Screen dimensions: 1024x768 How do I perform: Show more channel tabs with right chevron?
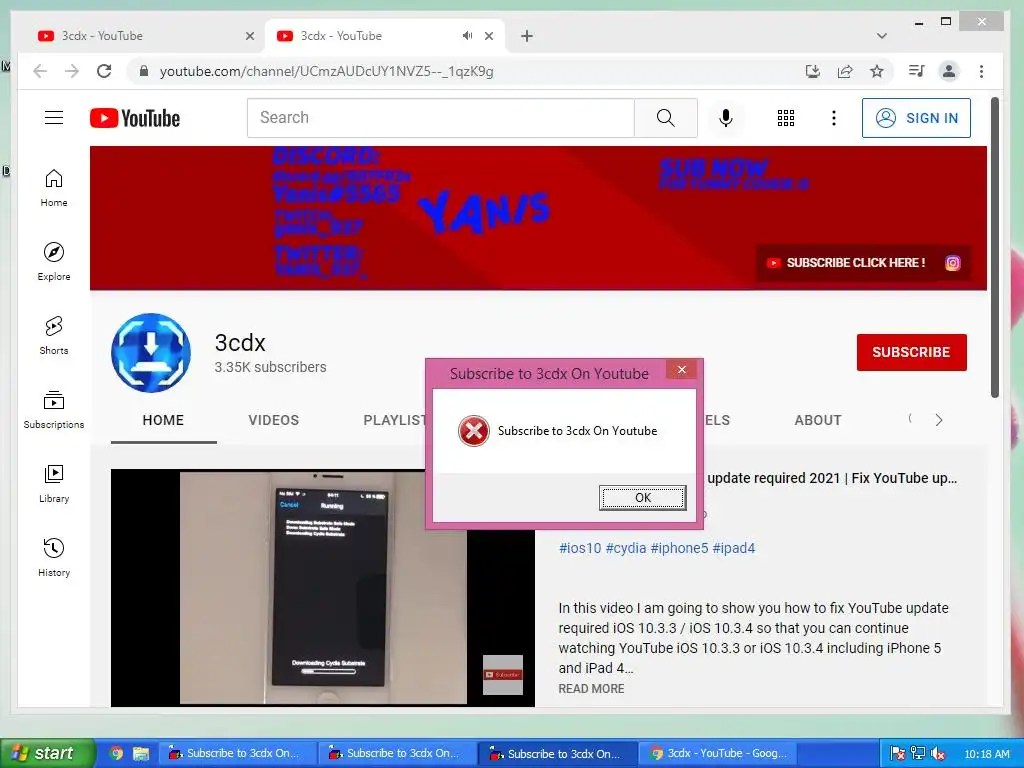click(x=938, y=420)
